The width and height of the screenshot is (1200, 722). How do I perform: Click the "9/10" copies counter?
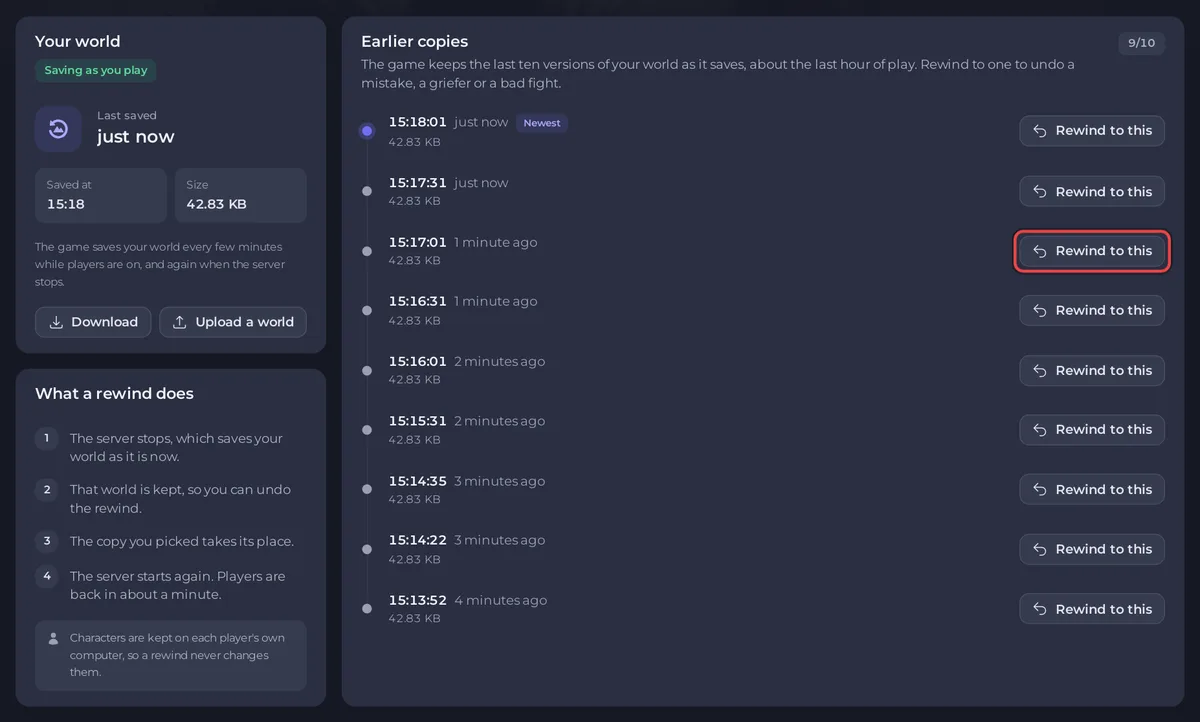coord(1141,43)
